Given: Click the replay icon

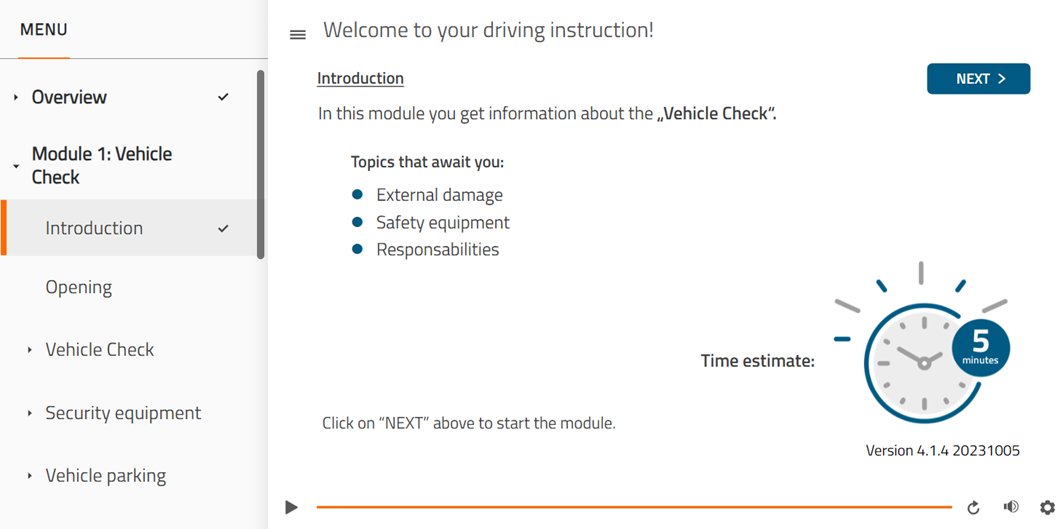Looking at the screenshot, I should tap(973, 508).
